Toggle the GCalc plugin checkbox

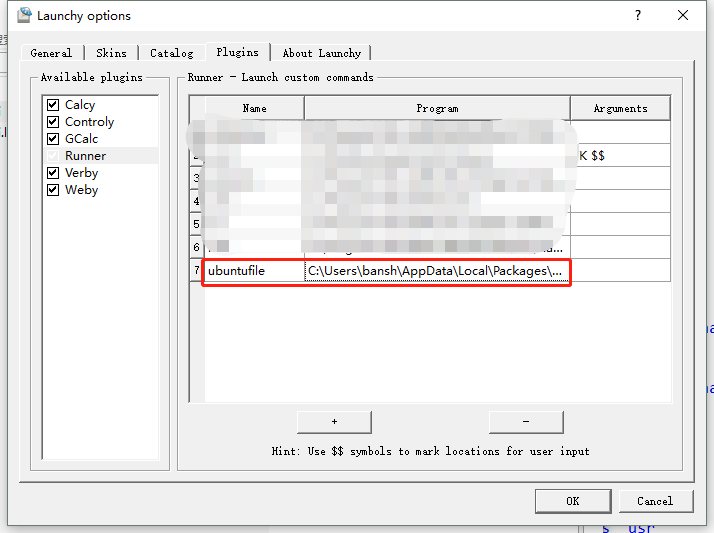53,138
